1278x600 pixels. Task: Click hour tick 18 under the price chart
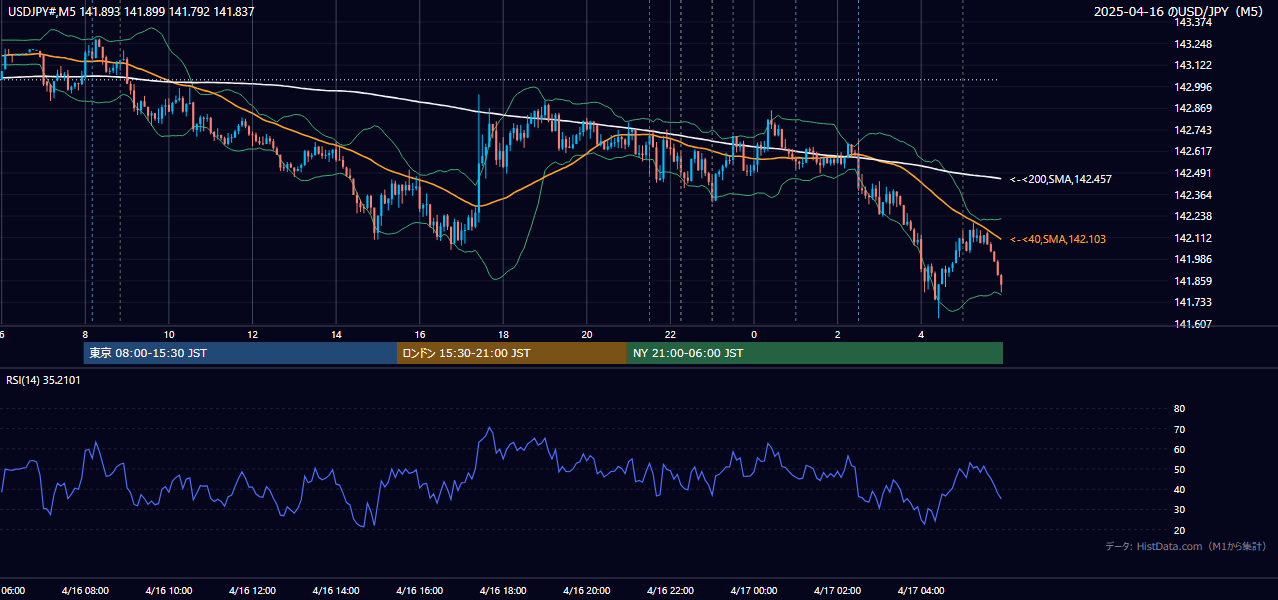click(x=504, y=334)
